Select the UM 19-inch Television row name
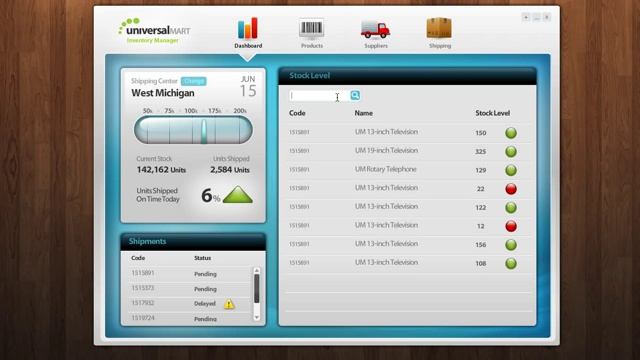 (386, 150)
